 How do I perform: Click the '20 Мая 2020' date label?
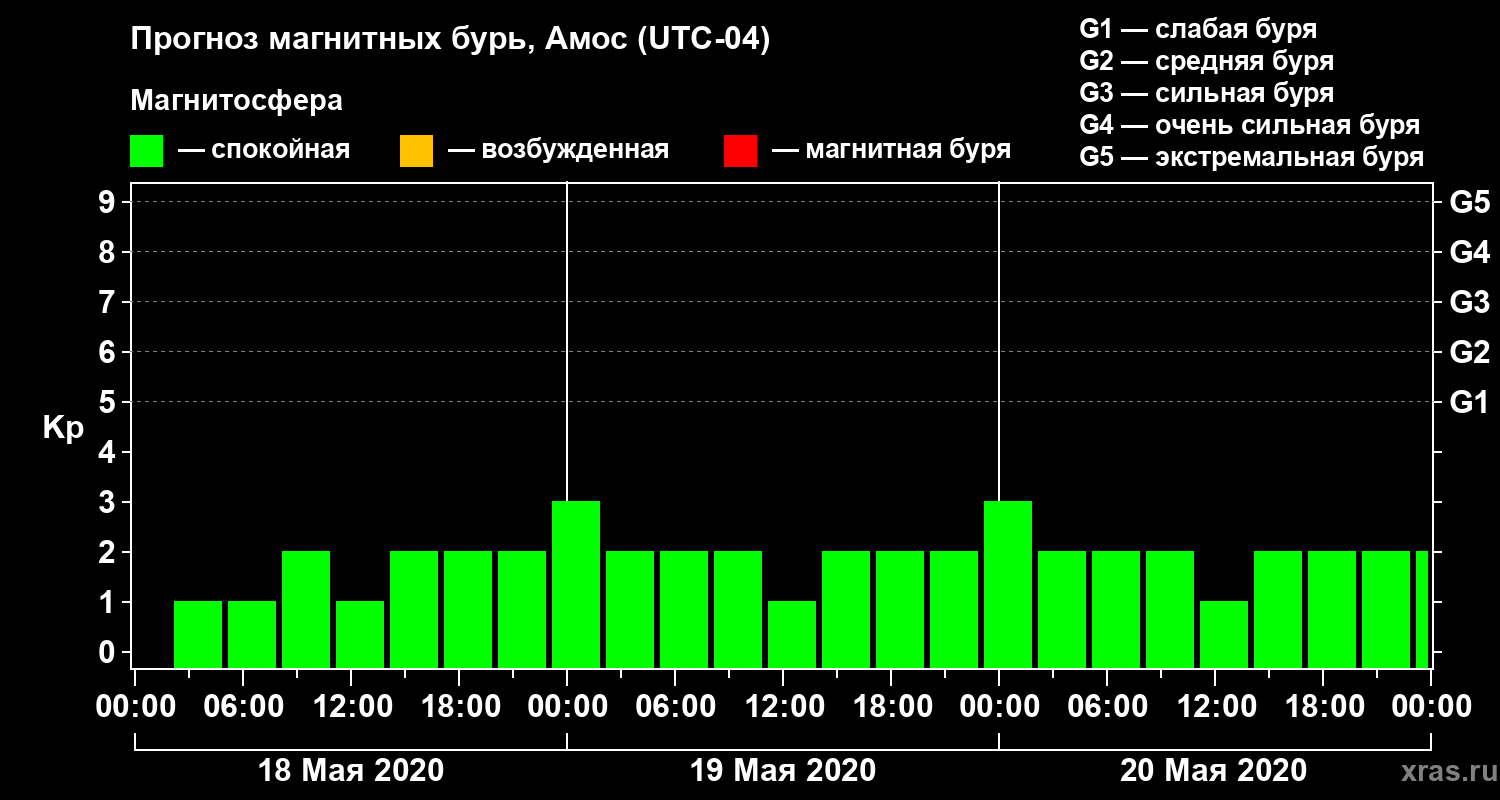1213,771
